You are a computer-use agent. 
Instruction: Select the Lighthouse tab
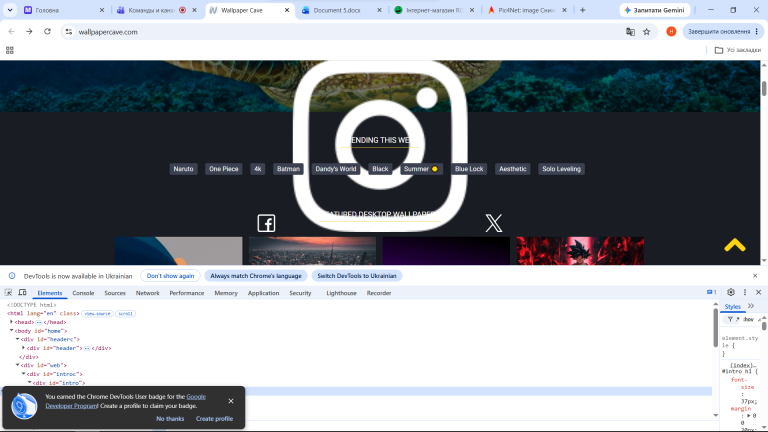pyautogui.click(x=341, y=293)
